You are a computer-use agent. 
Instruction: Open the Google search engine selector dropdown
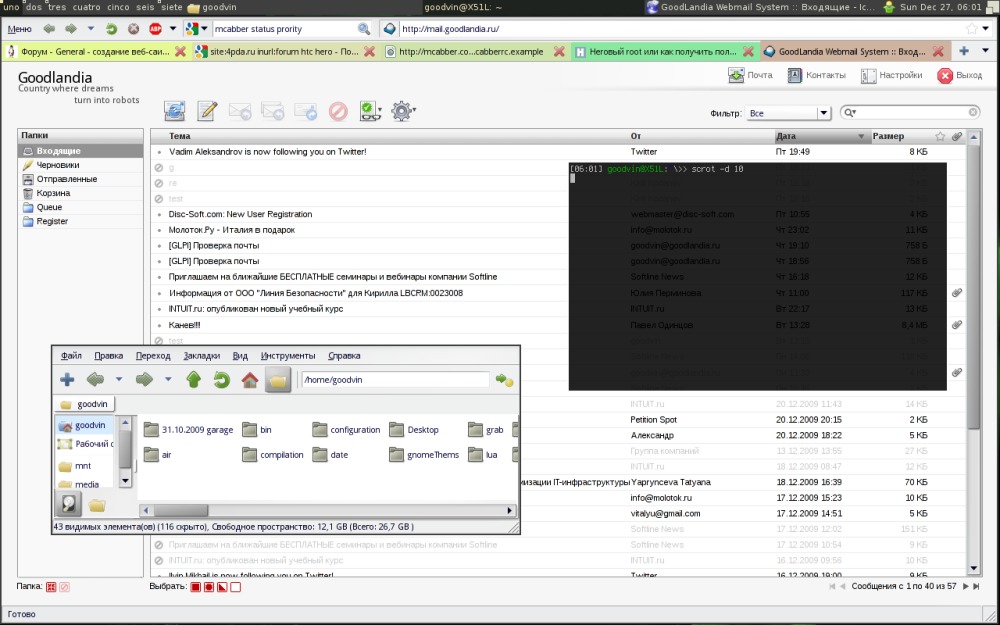pyautogui.click(x=196, y=29)
